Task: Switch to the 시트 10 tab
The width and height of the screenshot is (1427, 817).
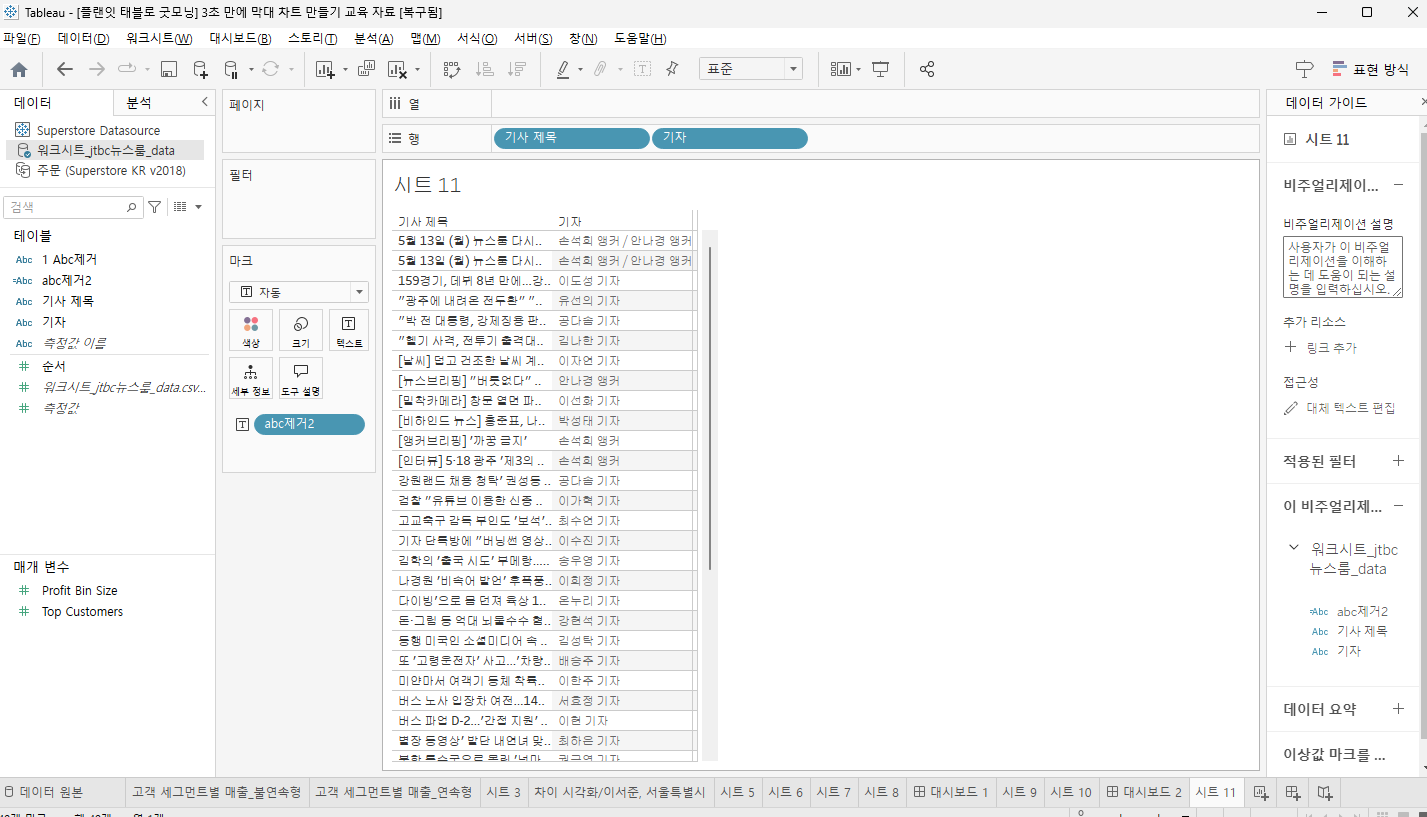Action: click(x=1071, y=792)
